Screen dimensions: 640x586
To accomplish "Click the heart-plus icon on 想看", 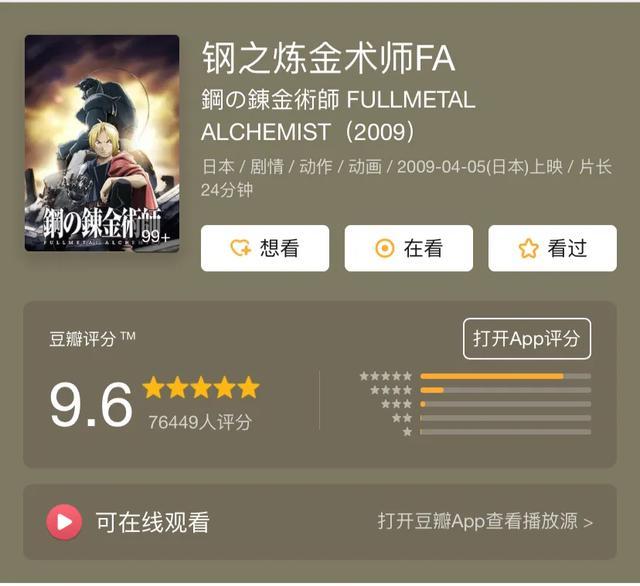I will (240, 248).
